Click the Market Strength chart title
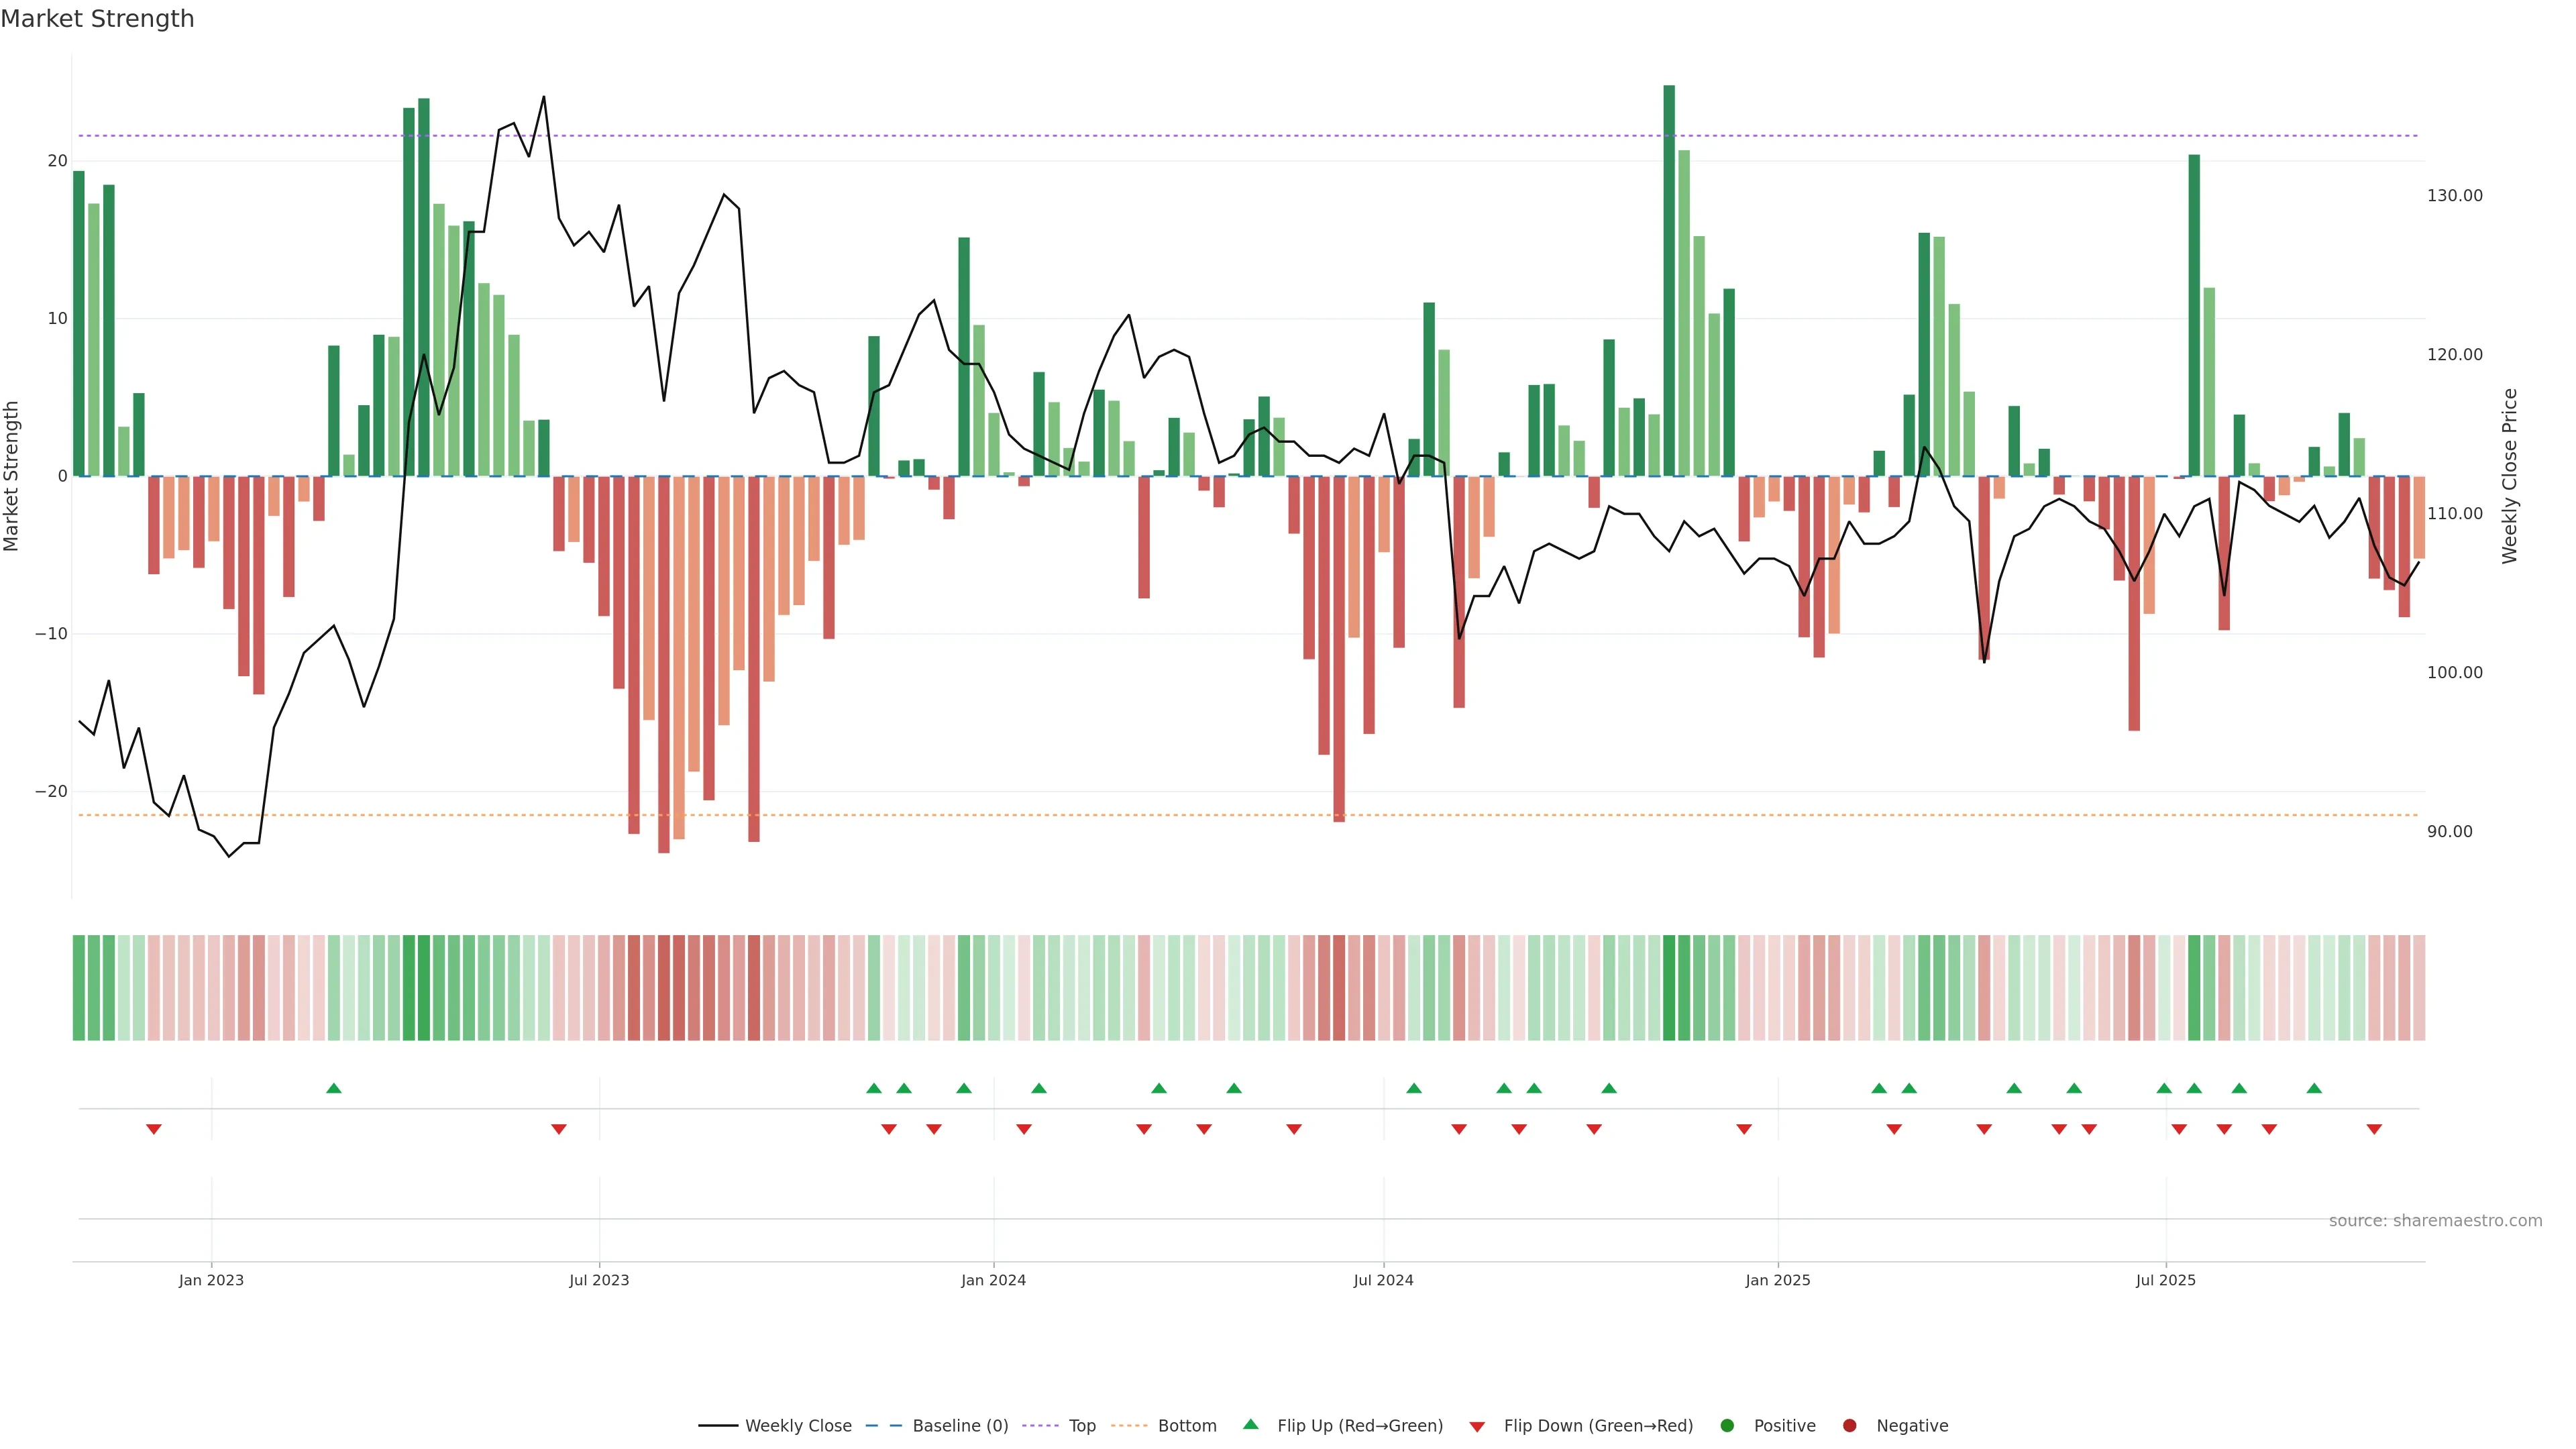The height and width of the screenshot is (1449, 2576). pyautogui.click(x=97, y=19)
